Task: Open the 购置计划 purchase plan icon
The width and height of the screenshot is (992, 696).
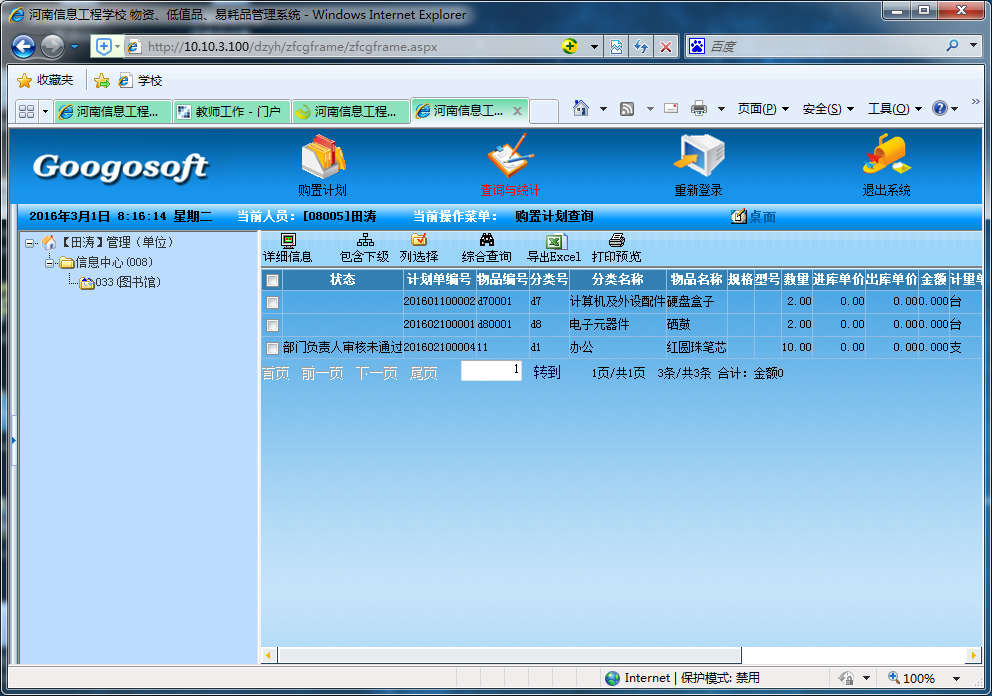Action: point(322,158)
